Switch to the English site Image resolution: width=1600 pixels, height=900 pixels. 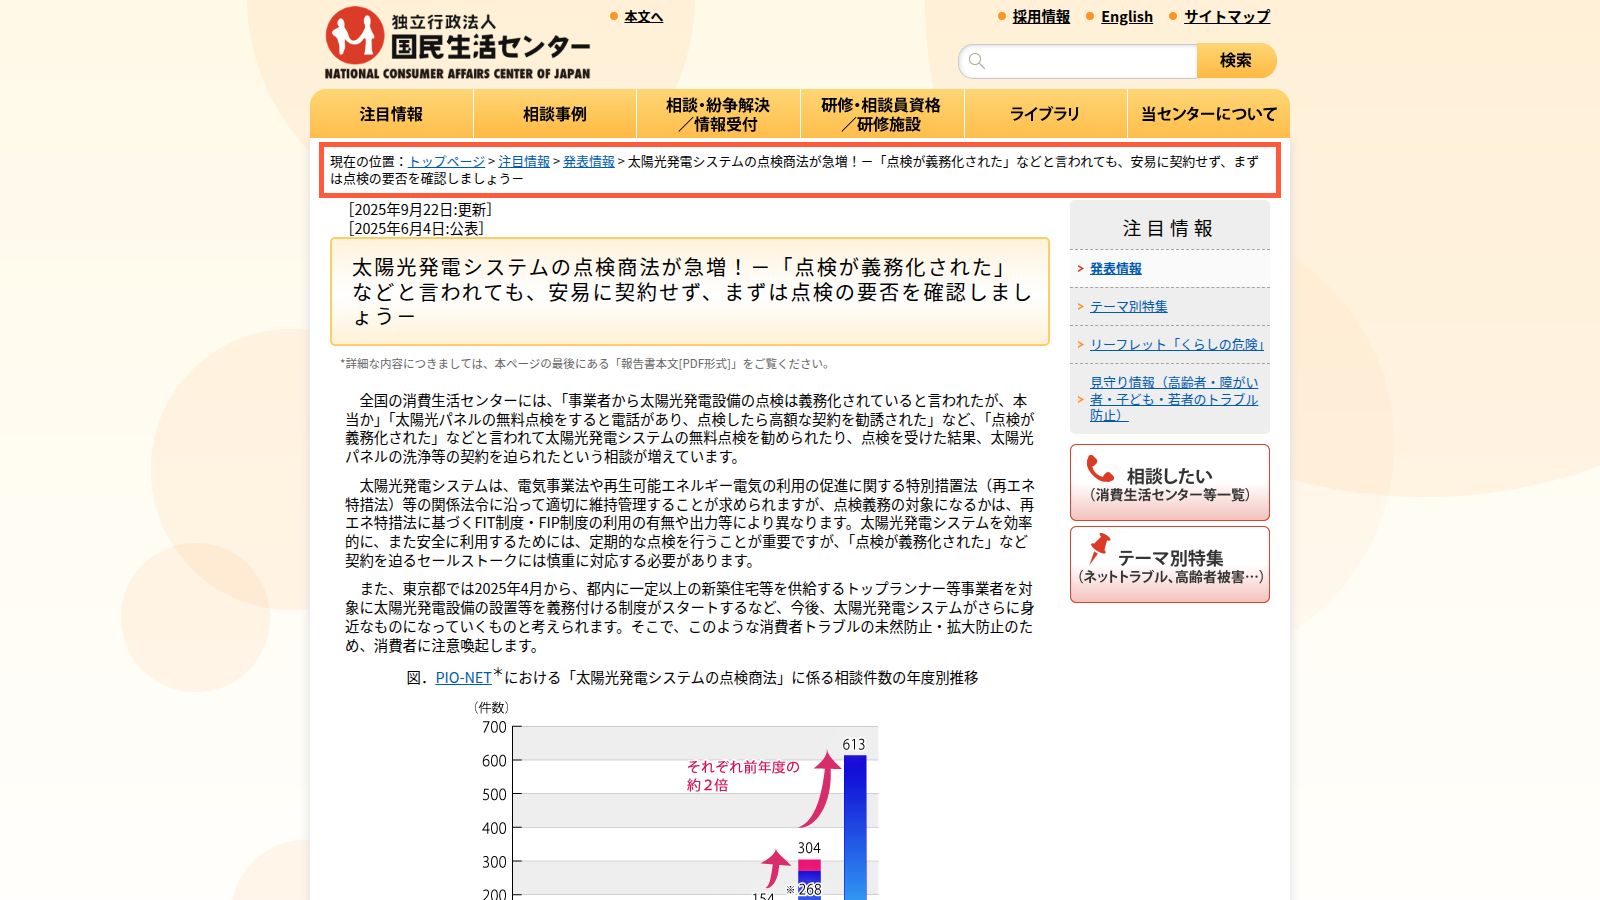click(x=1127, y=17)
